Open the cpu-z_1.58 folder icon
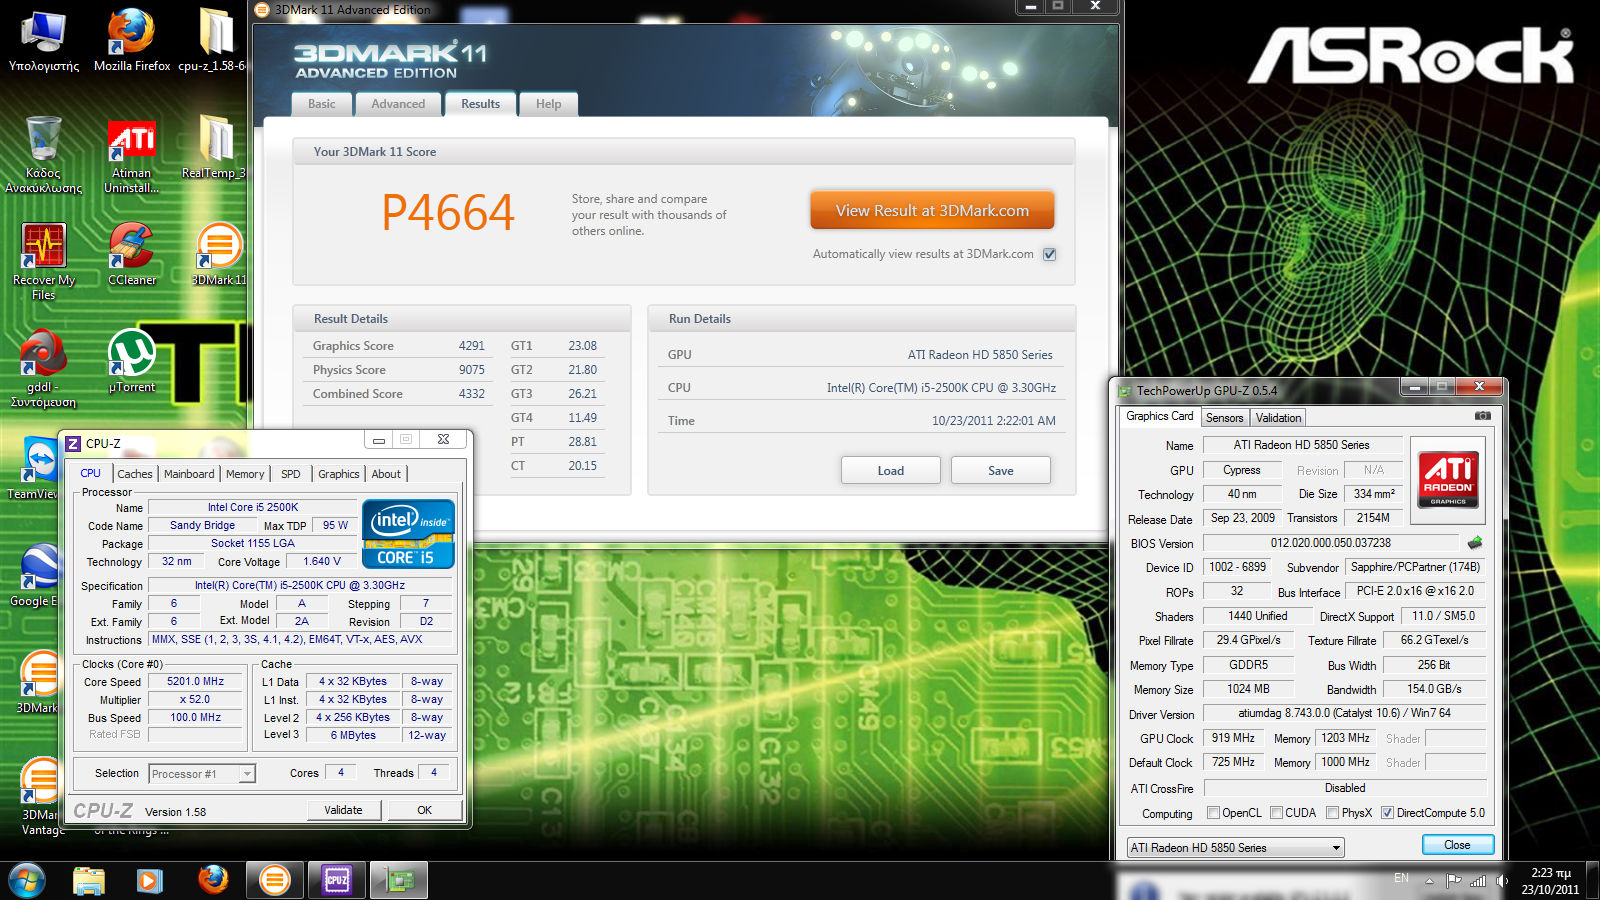This screenshot has height=900, width=1600. coord(213,41)
